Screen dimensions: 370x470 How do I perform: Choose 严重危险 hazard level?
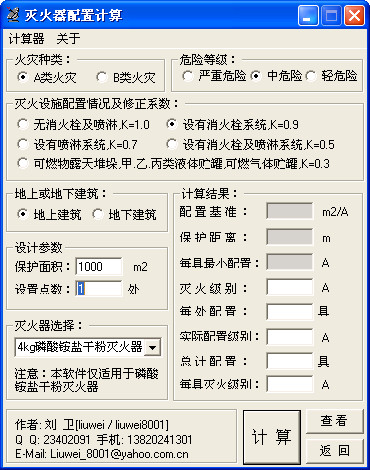tap(214, 76)
